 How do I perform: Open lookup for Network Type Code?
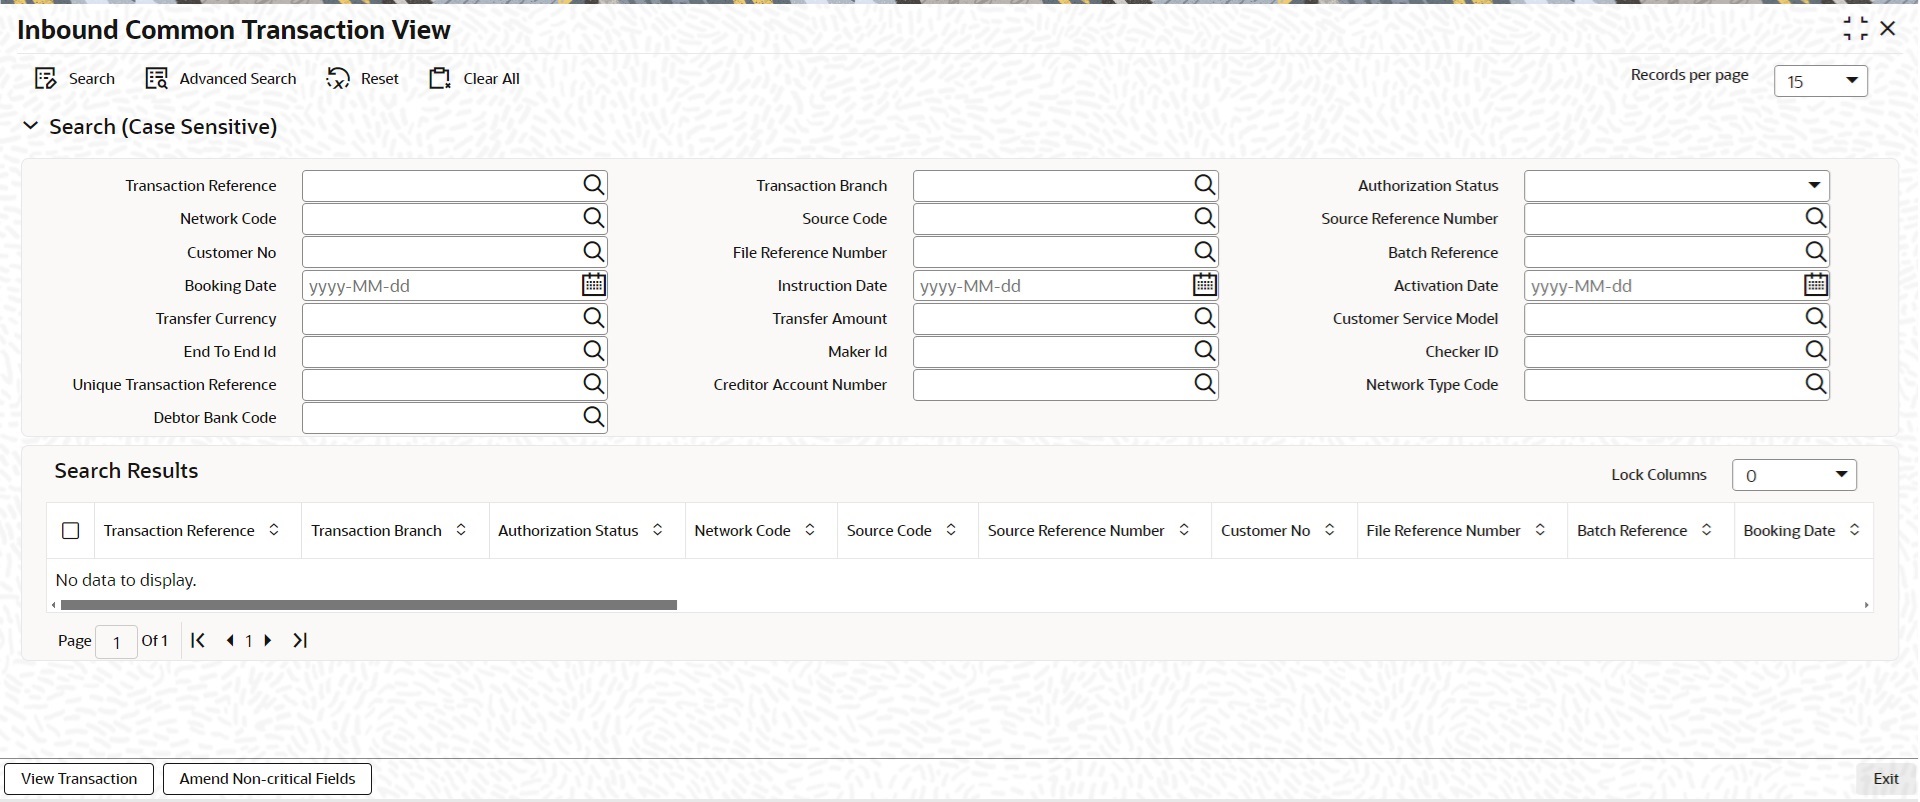[1816, 384]
